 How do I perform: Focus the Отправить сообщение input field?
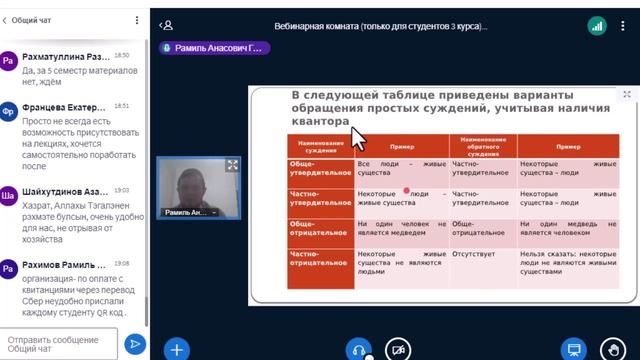point(59,344)
